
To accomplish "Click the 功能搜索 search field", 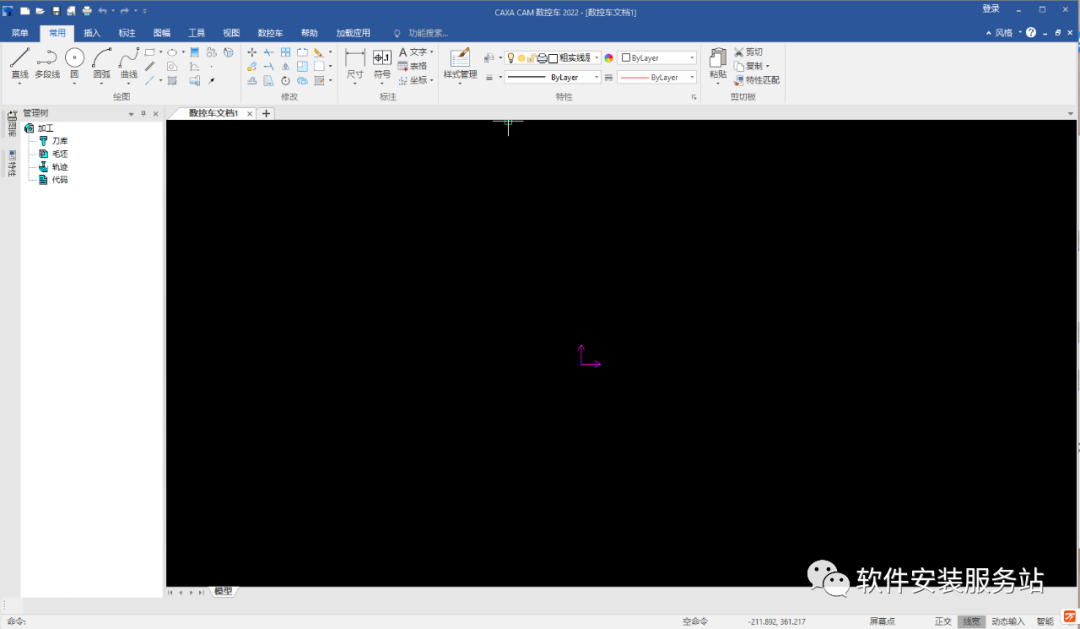I will click(428, 33).
